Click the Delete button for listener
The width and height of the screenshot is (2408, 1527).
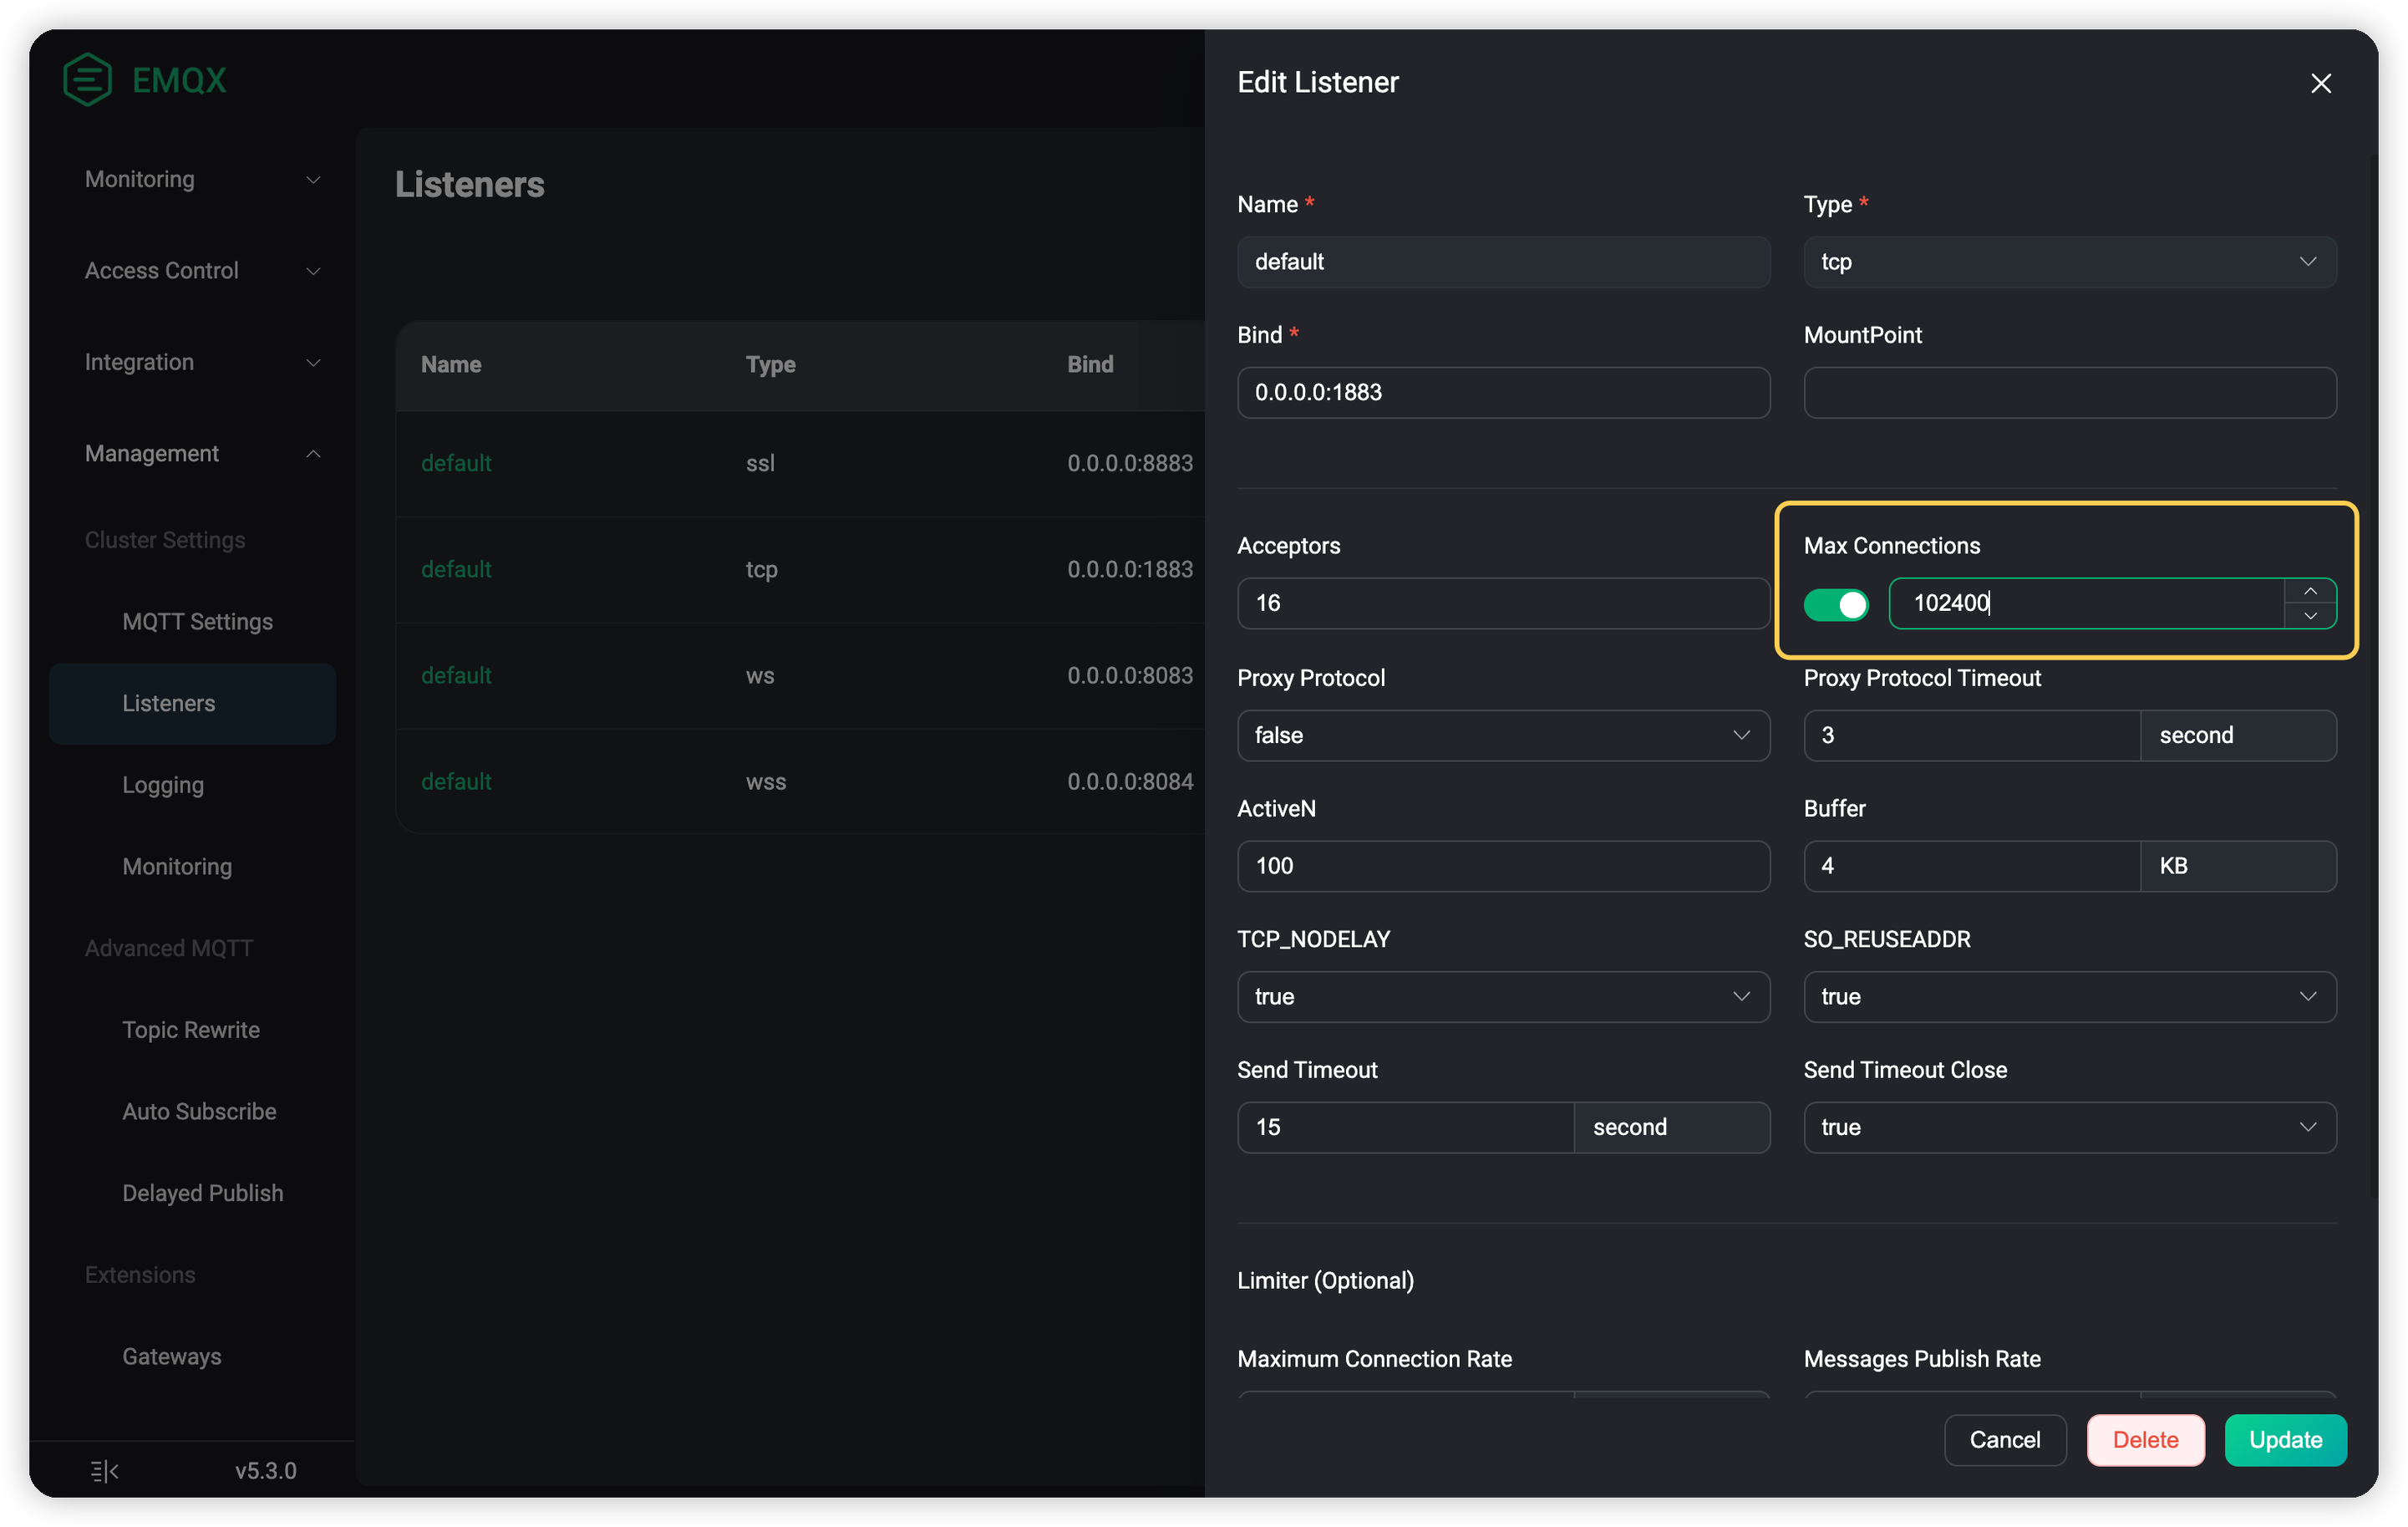(2145, 1439)
